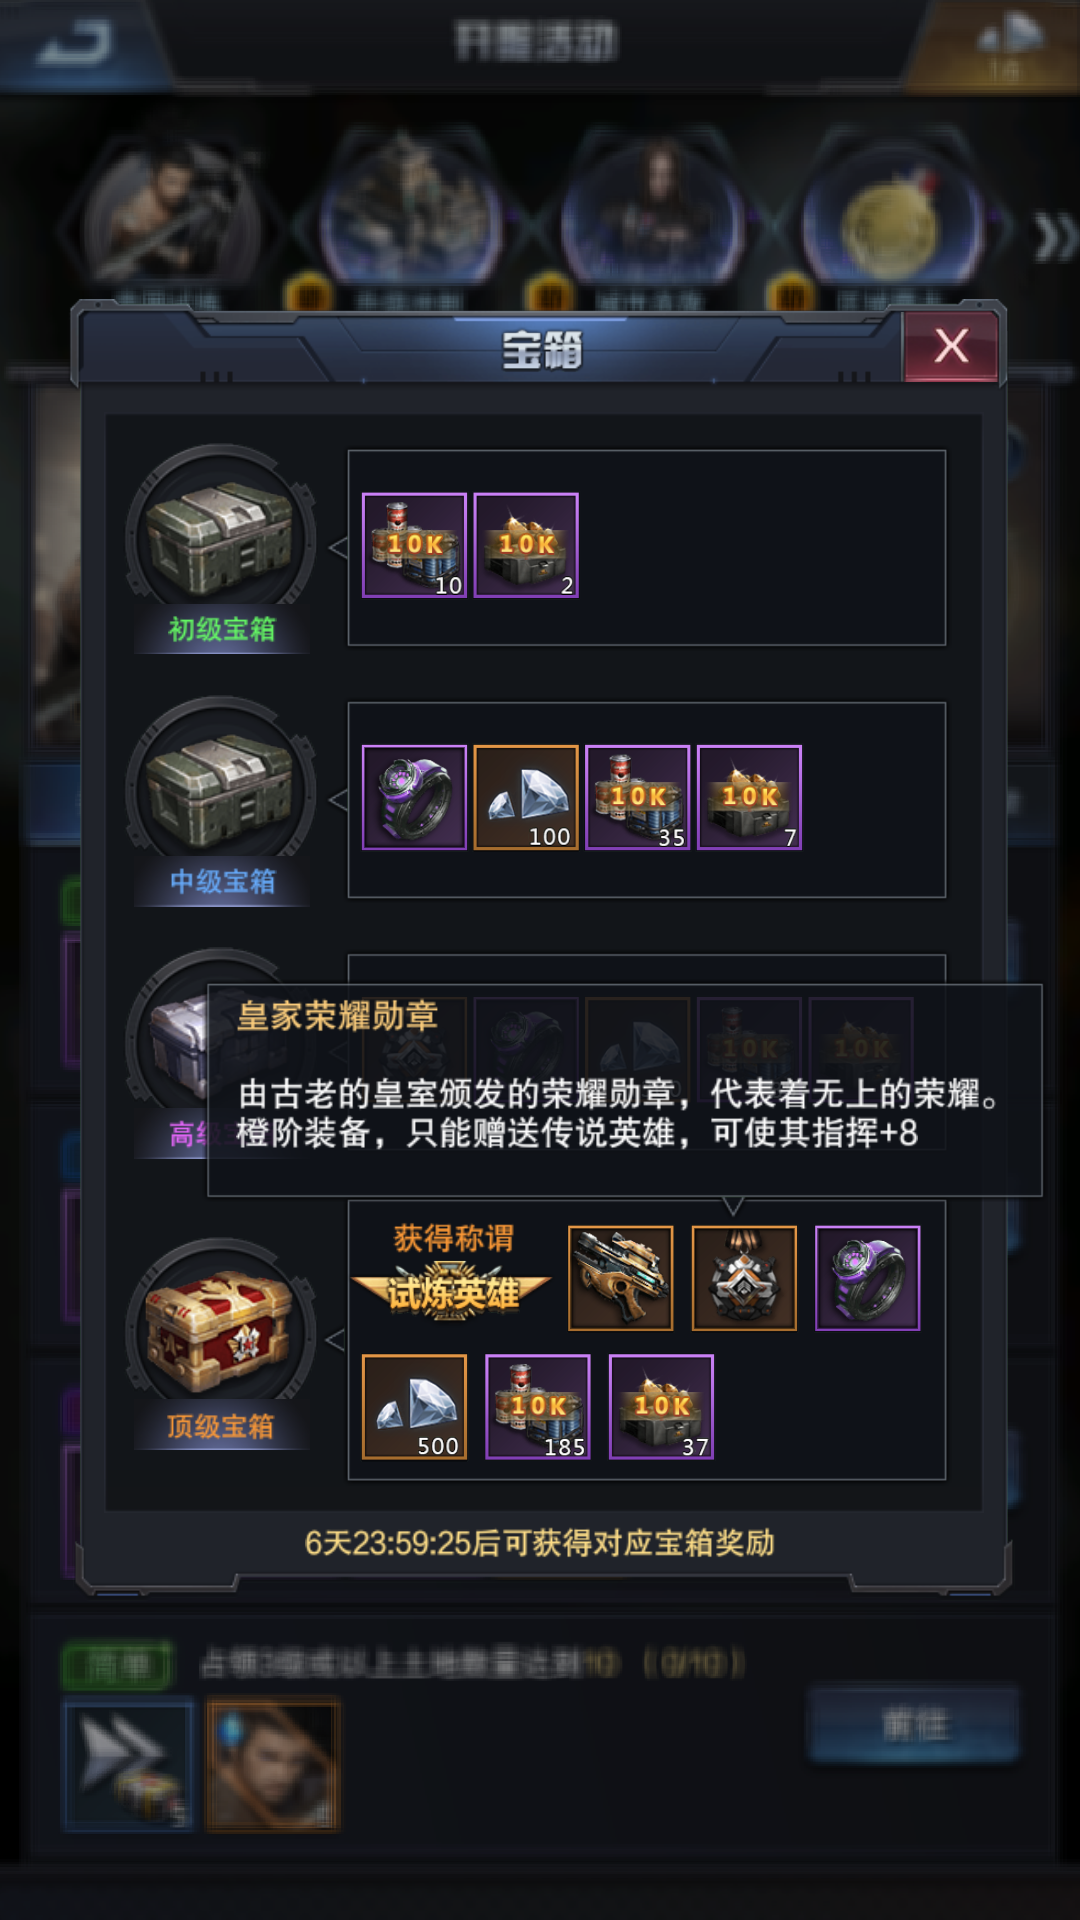Close the 宝箱 popup window

[x=951, y=346]
